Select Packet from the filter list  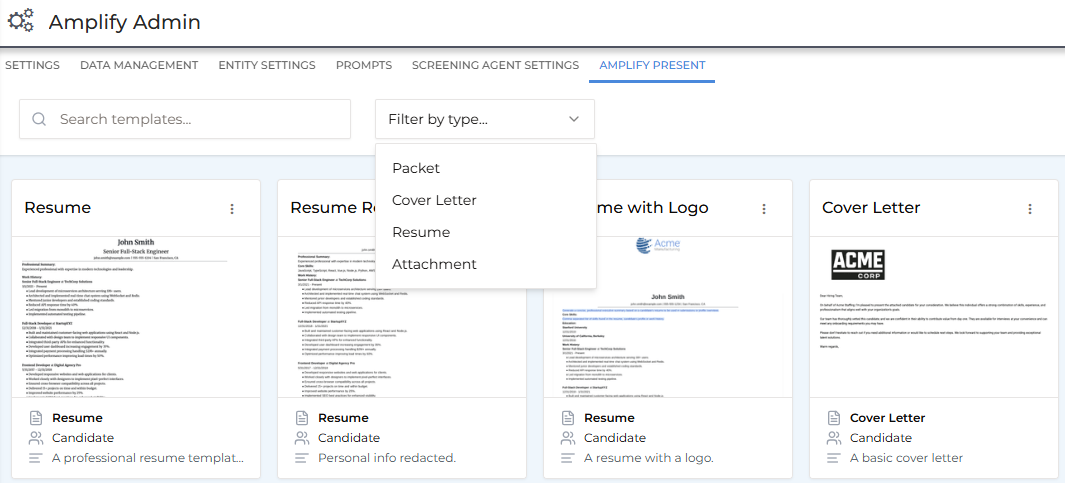[416, 168]
